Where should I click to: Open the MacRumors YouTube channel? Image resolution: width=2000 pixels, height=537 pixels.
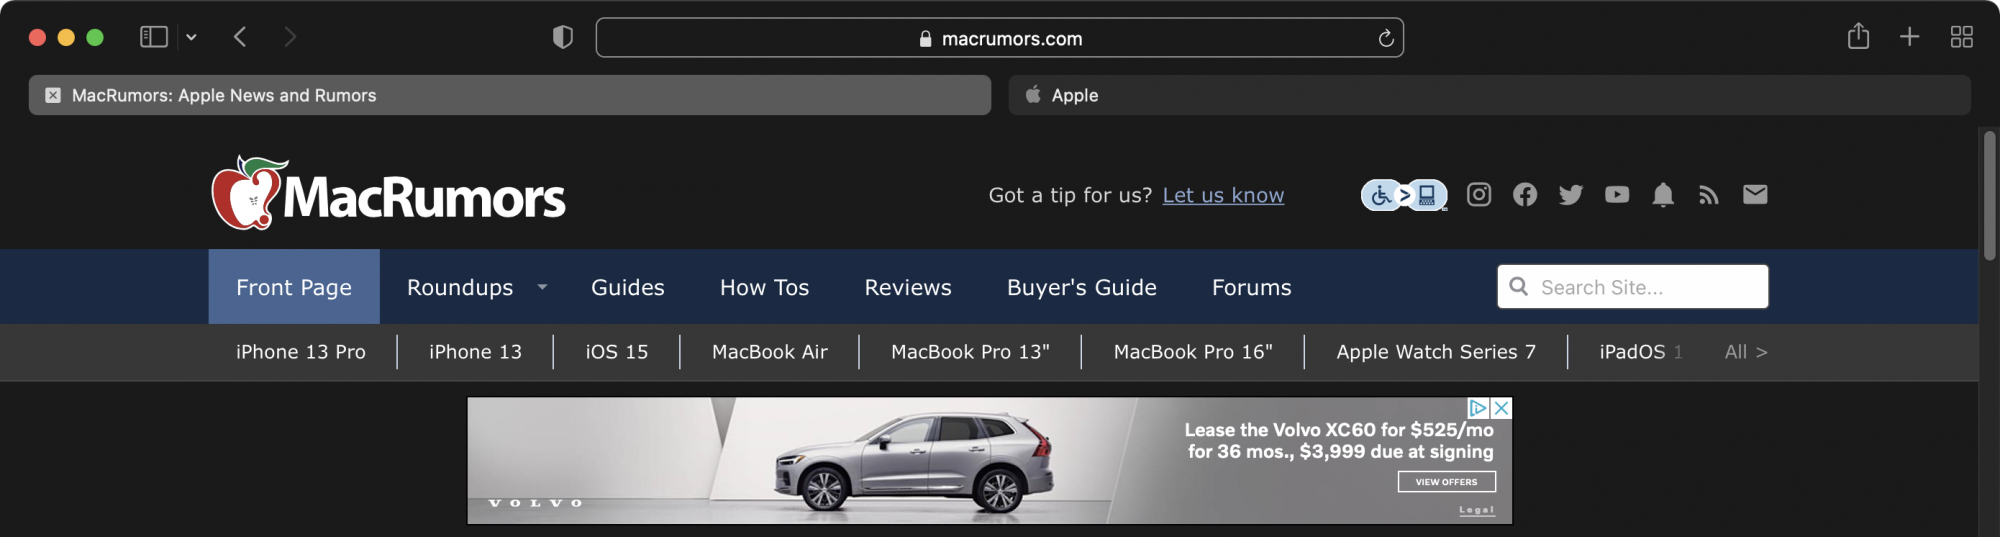pyautogui.click(x=1616, y=194)
